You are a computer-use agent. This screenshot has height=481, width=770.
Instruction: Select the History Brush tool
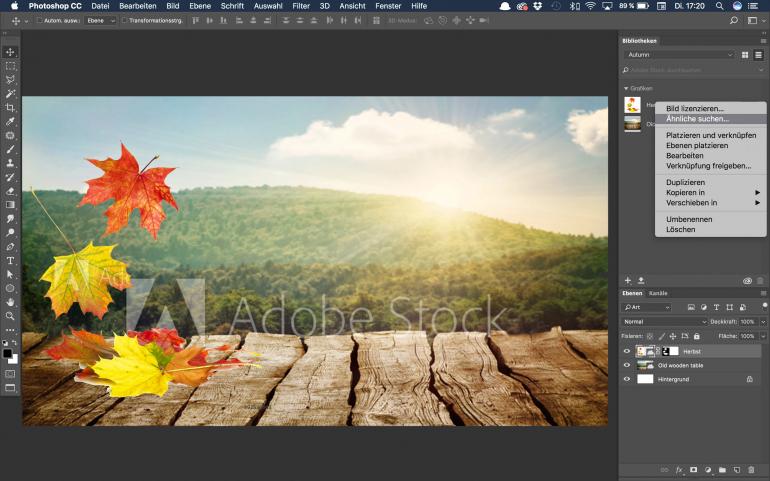click(x=10, y=177)
